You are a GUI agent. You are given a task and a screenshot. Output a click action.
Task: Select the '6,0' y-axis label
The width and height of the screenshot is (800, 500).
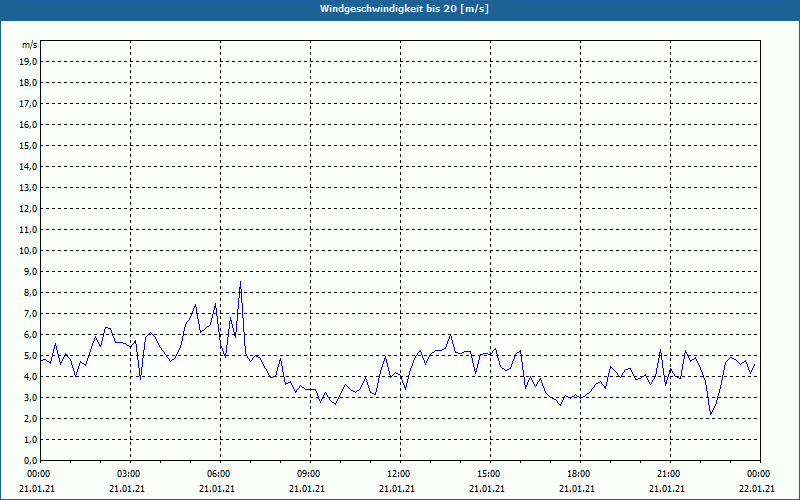tap(31, 335)
